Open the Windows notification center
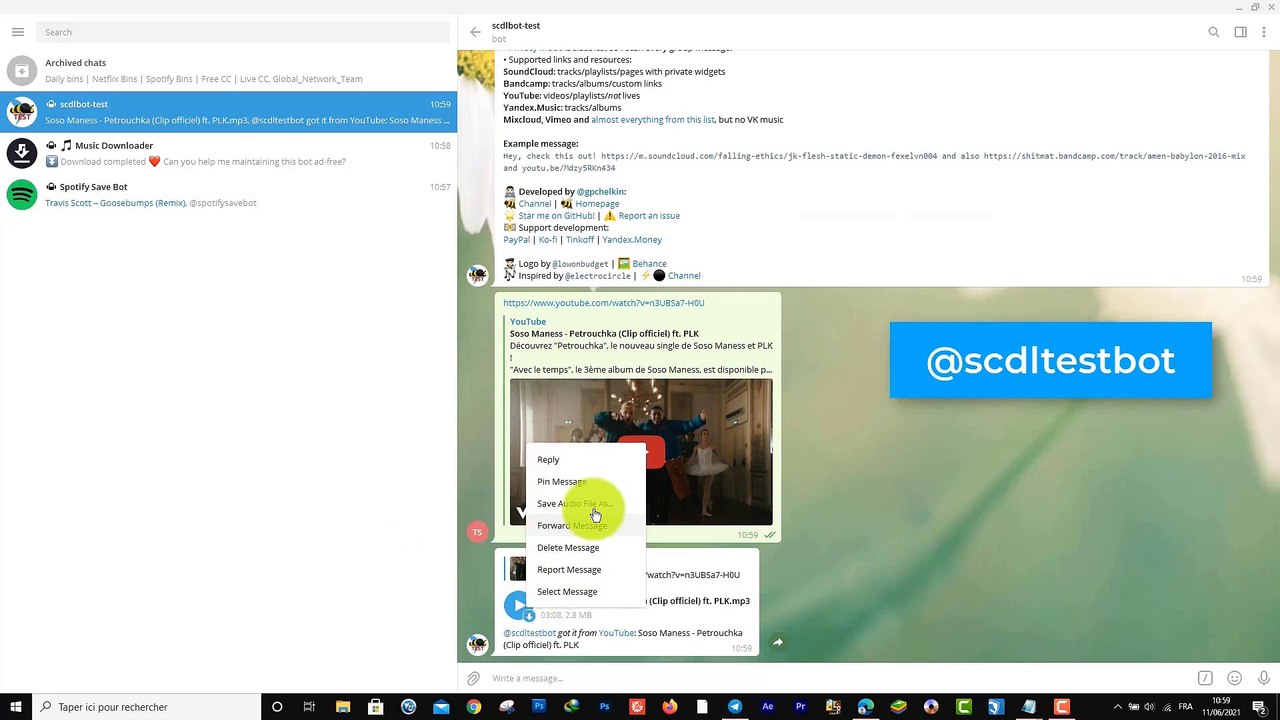 (x=1260, y=707)
